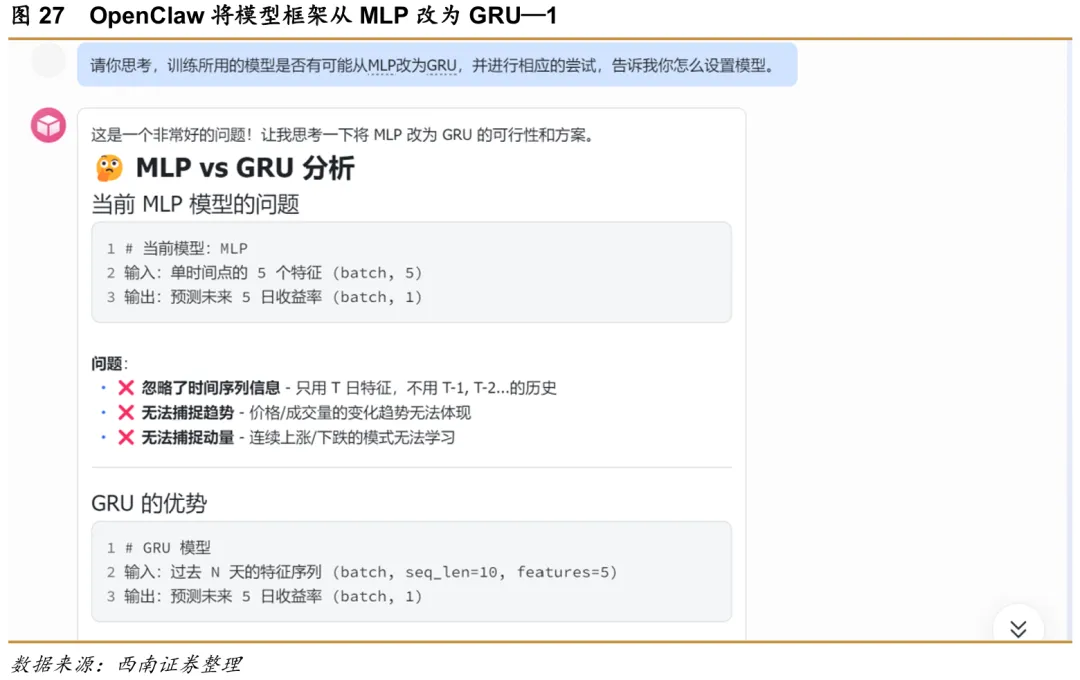1080x680 pixels.
Task: Click code line # GRU 模型
Action: (167, 548)
